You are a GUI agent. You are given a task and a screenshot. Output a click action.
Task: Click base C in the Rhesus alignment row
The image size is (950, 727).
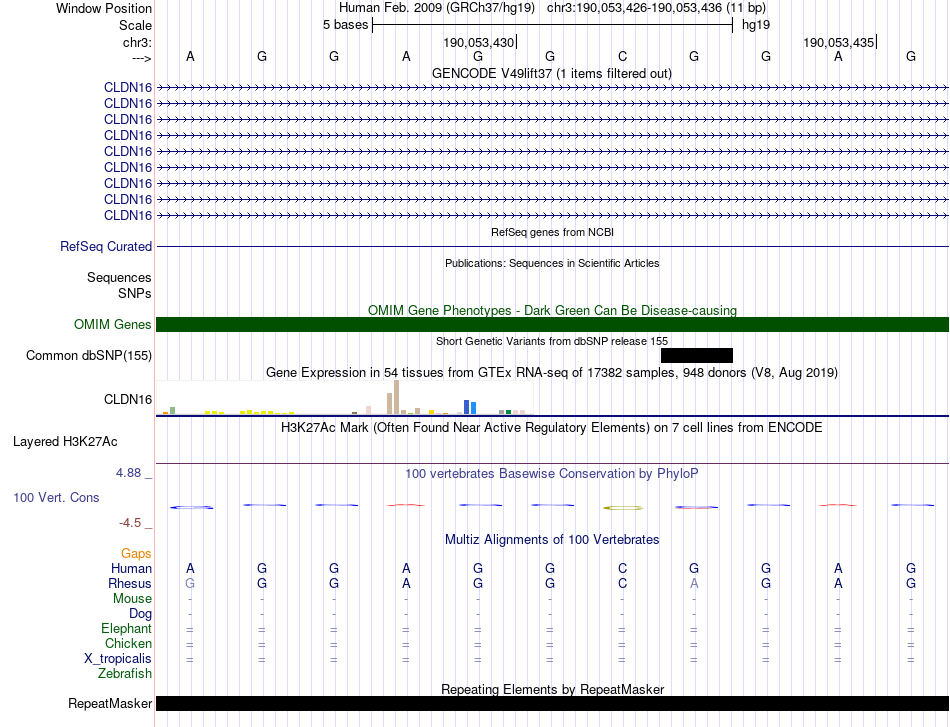[622, 583]
